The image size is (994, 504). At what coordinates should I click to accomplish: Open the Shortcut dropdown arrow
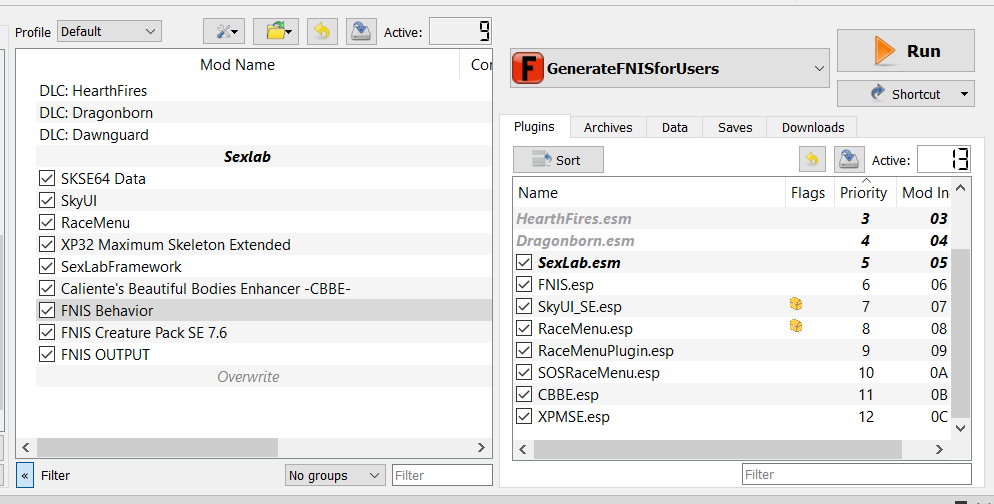(x=964, y=94)
